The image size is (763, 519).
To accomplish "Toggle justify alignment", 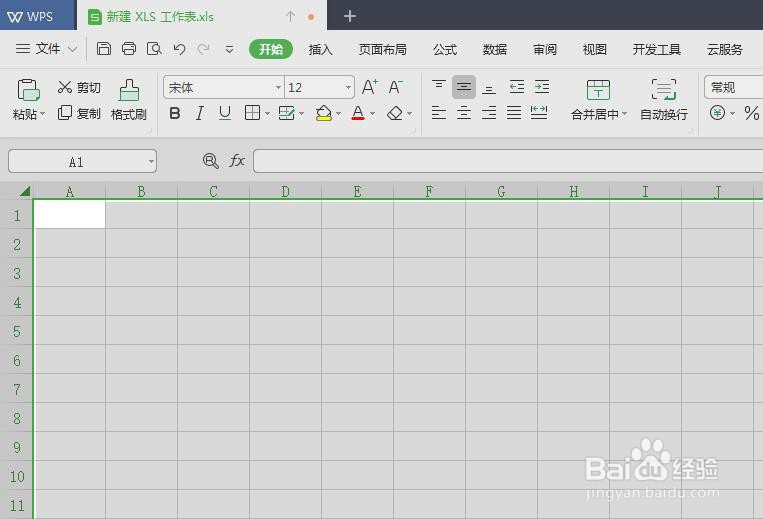I will pos(514,113).
